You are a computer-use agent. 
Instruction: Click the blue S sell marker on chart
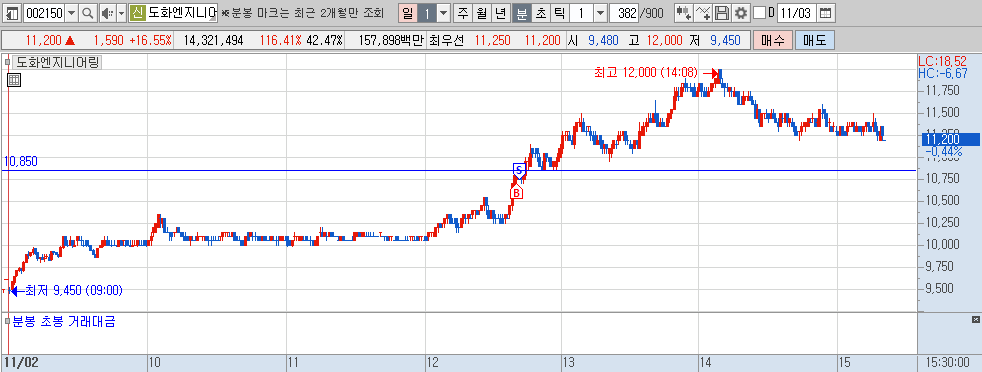[x=519, y=170]
